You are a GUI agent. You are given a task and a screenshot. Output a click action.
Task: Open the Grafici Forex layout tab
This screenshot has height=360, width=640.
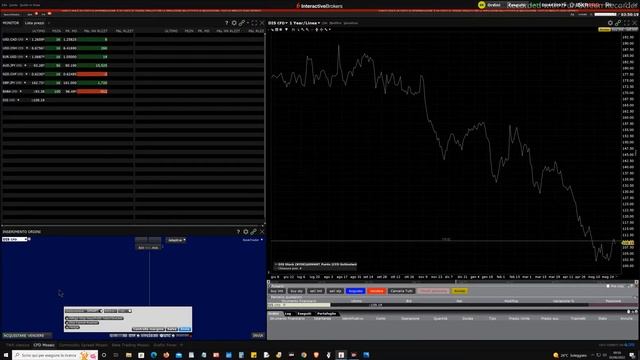pos(165,345)
